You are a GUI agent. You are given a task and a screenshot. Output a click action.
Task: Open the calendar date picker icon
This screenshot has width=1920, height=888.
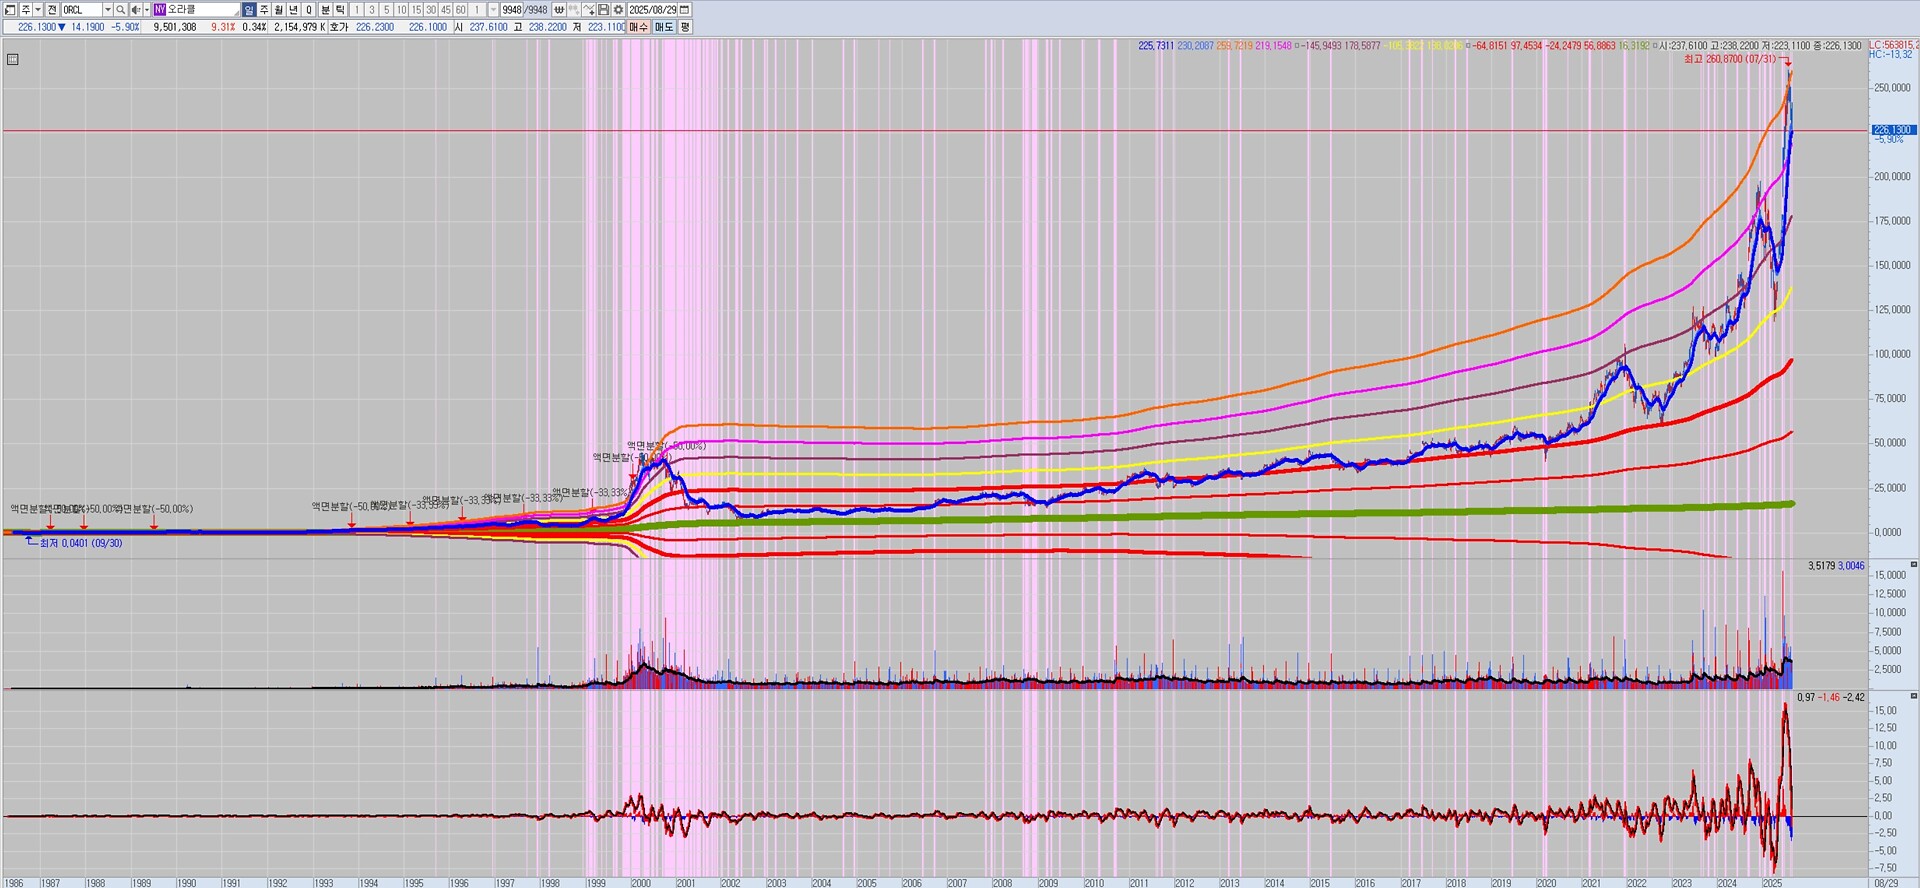[x=685, y=10]
